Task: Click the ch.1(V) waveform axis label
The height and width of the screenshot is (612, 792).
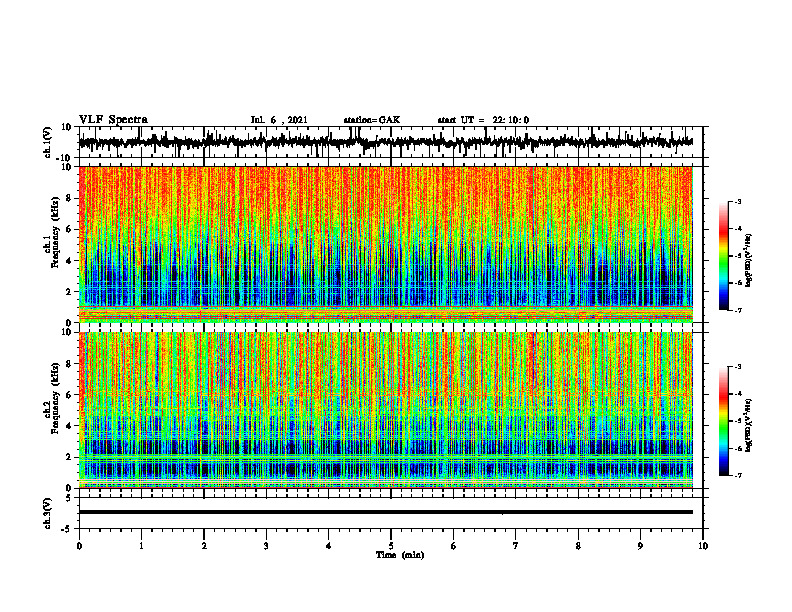Action: click(48, 142)
